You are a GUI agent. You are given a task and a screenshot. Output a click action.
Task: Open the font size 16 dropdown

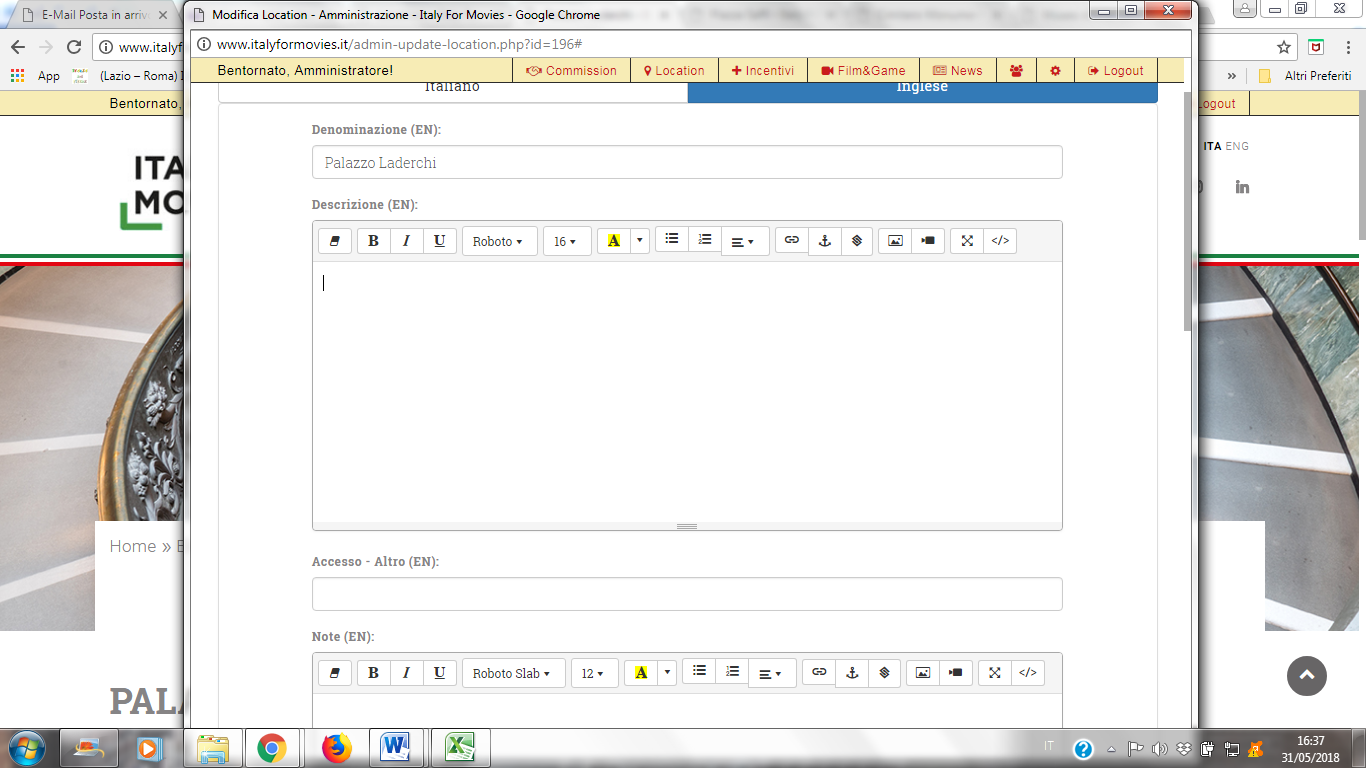(565, 241)
